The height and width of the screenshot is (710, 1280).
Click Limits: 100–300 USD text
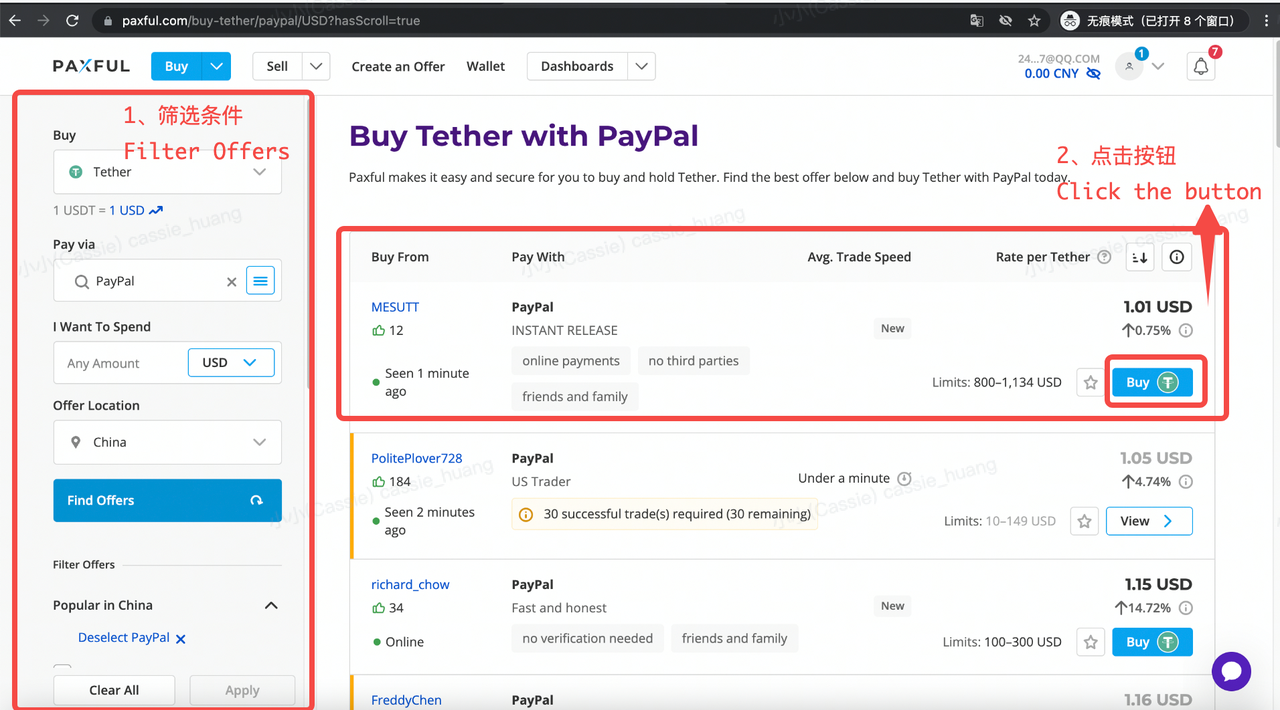tap(1002, 642)
